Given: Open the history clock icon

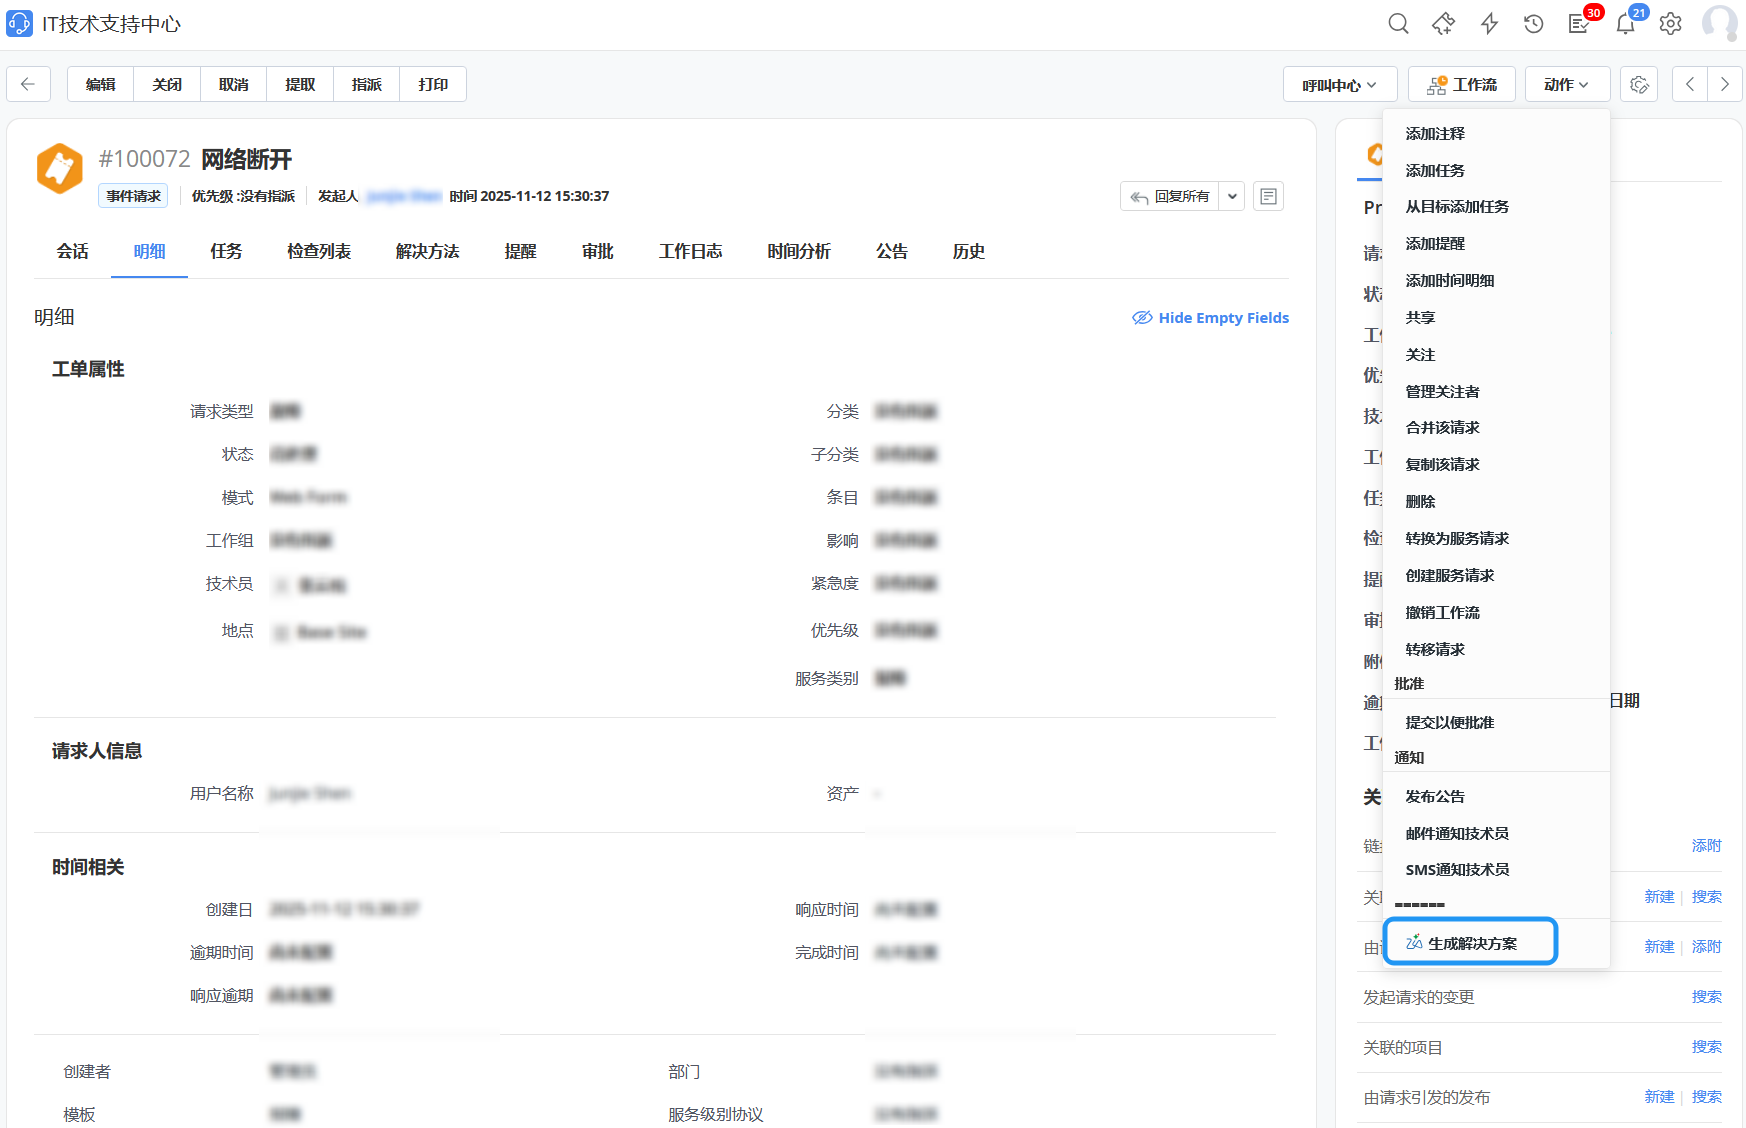Looking at the screenshot, I should 1533,24.
